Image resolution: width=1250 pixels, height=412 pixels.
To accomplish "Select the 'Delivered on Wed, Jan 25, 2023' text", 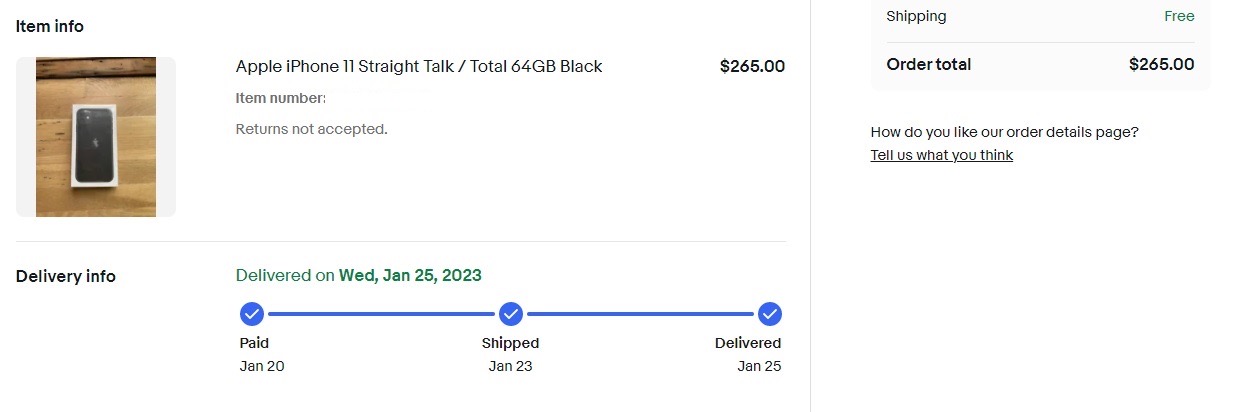I will (x=359, y=275).
